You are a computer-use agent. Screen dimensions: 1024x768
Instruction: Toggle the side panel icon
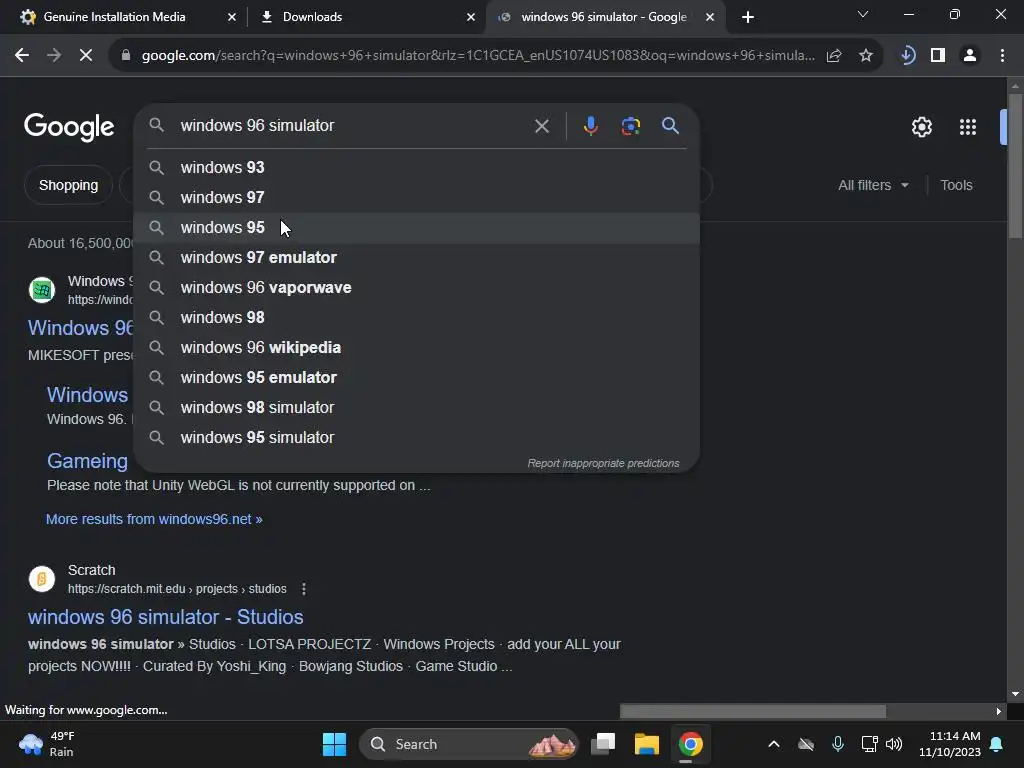938,56
